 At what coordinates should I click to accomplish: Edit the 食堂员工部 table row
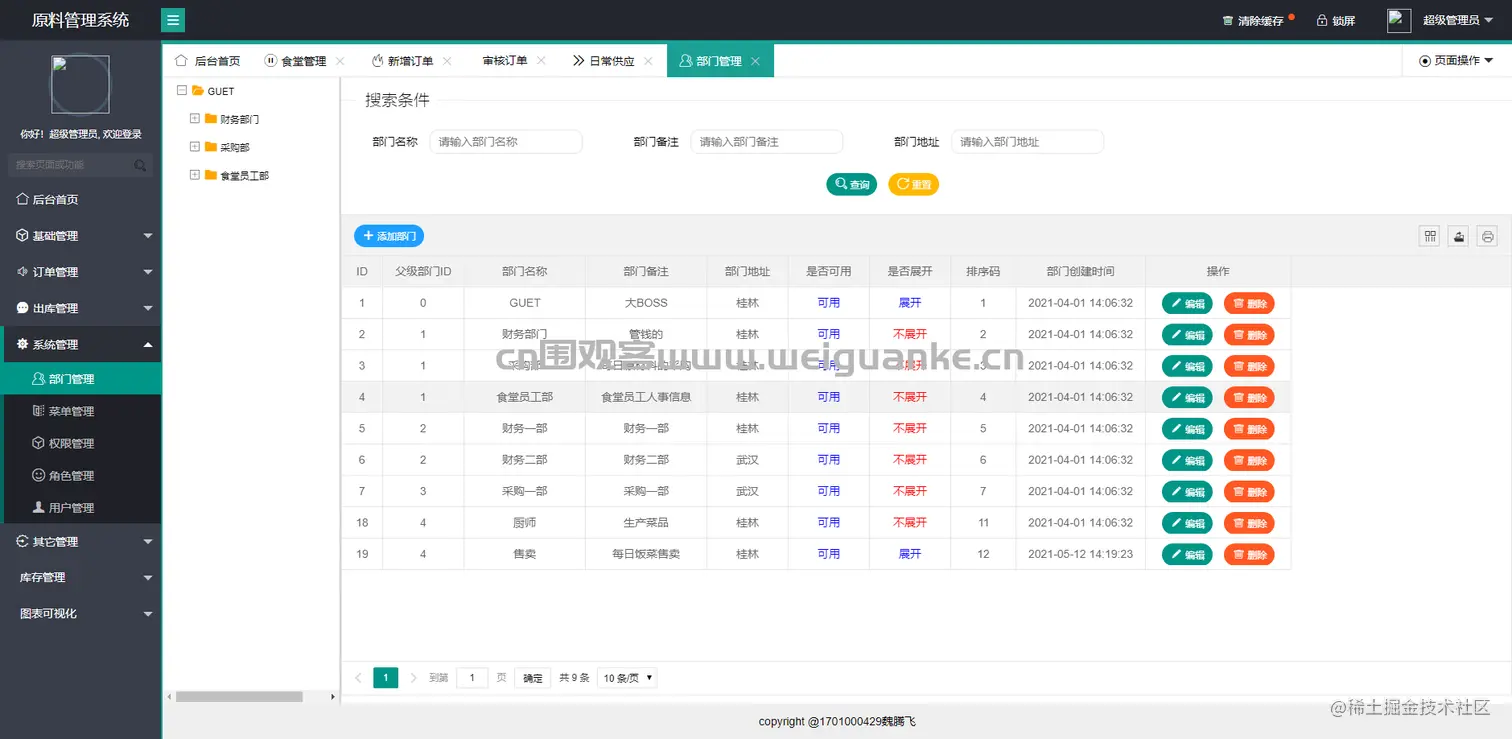[x=1187, y=397]
